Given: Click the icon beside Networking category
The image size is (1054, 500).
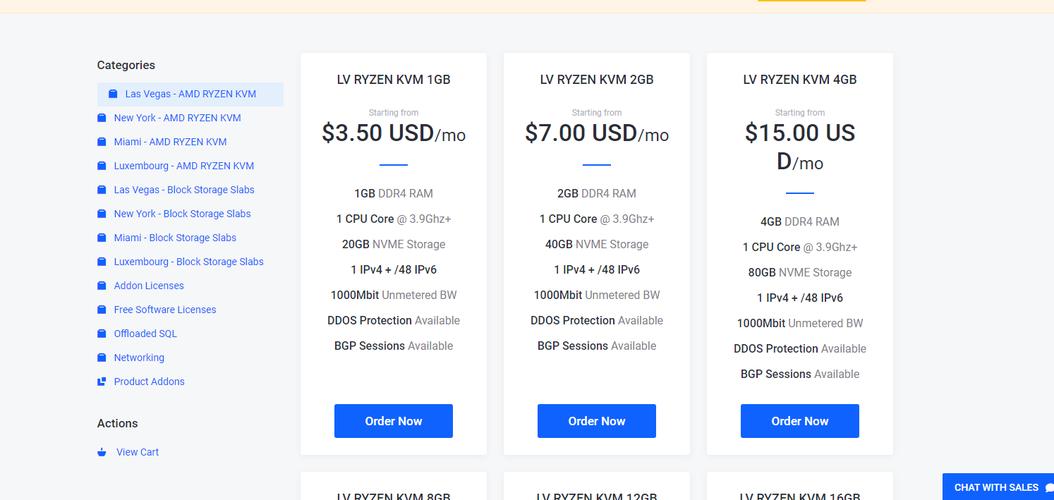Looking at the screenshot, I should 102,358.
